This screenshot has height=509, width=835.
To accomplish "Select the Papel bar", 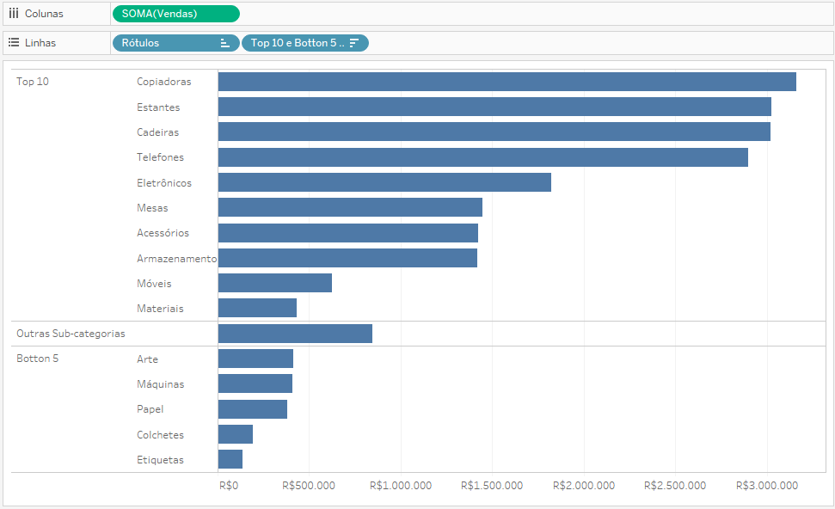I will 252,409.
